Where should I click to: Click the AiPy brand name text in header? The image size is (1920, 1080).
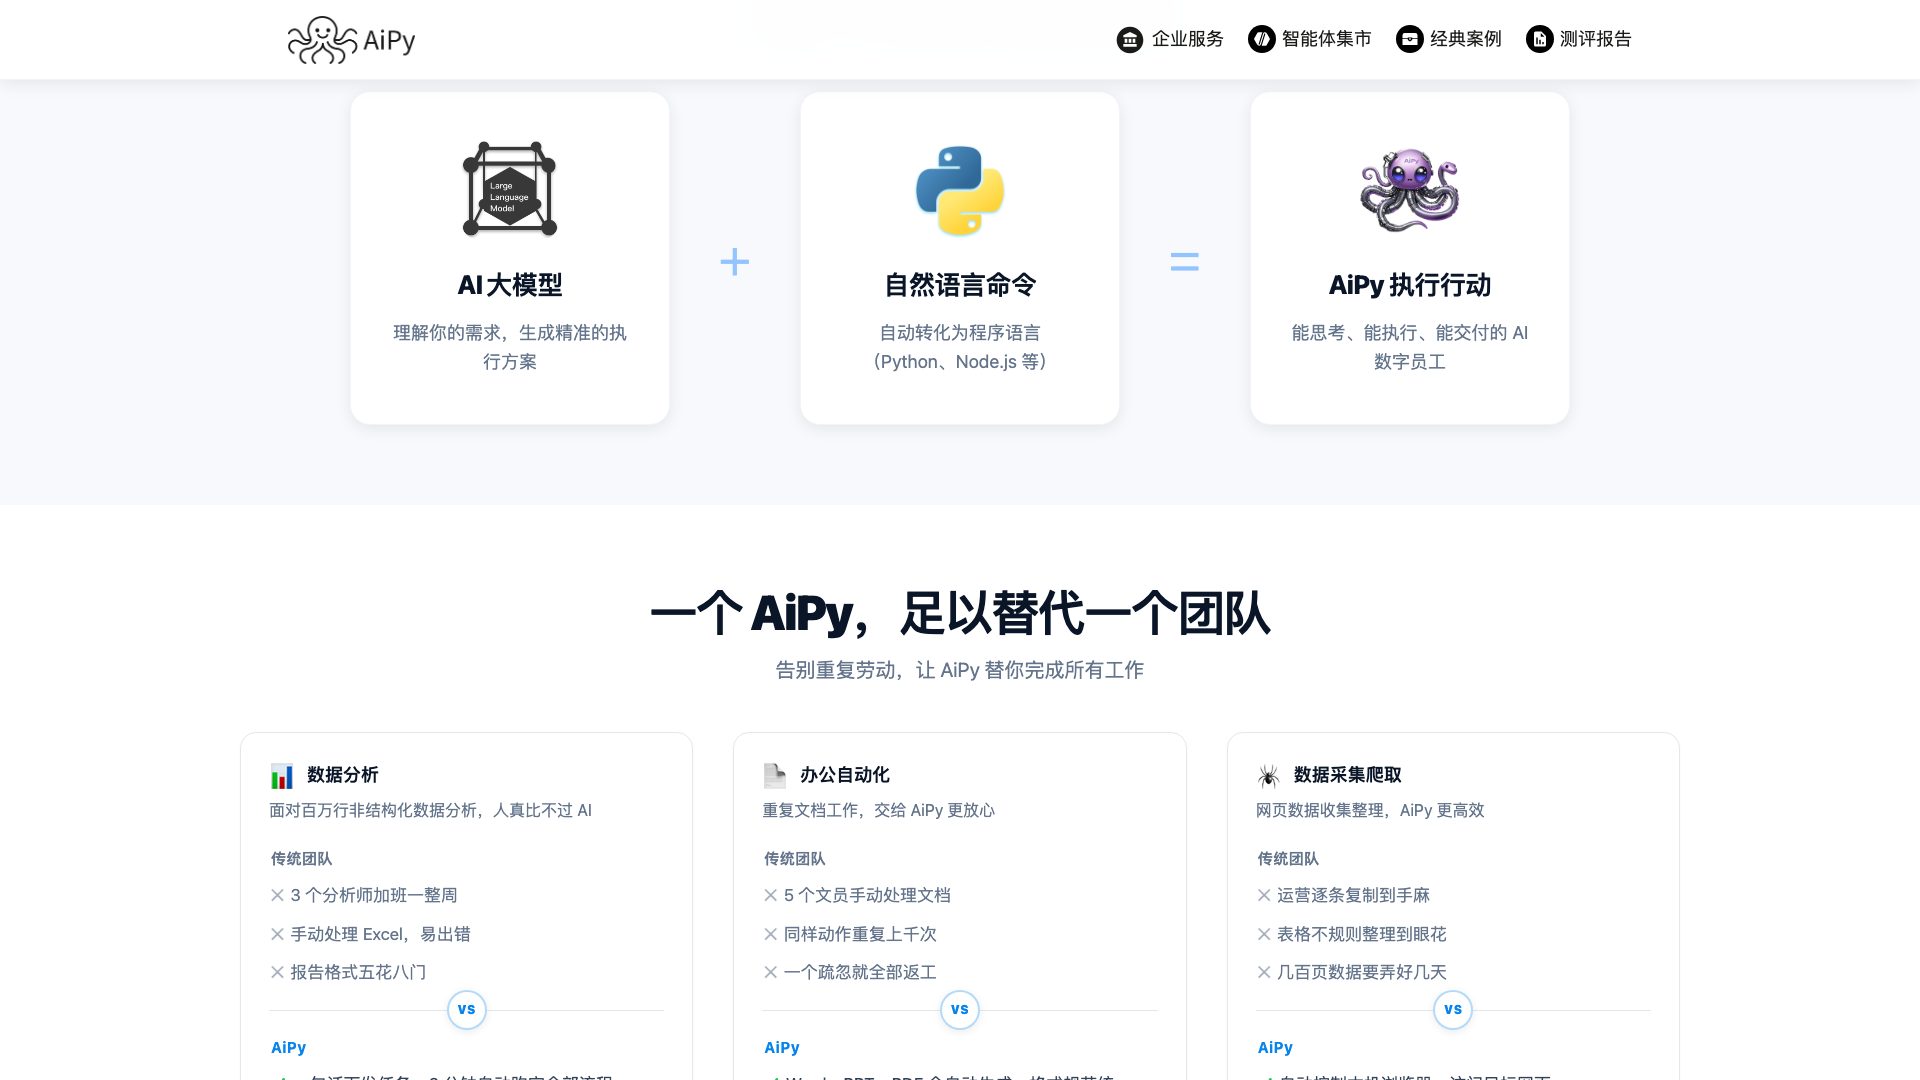click(x=389, y=40)
